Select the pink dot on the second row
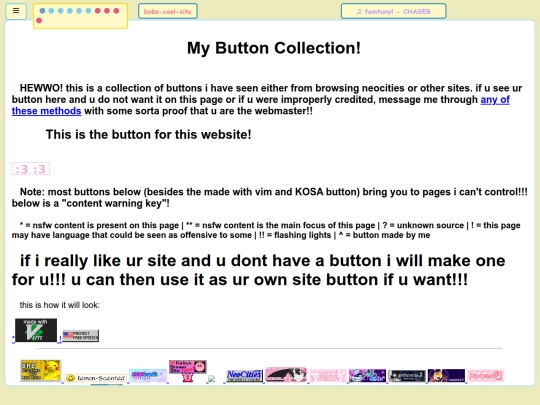Viewport: 540px width, 405px height. (x=39, y=21)
